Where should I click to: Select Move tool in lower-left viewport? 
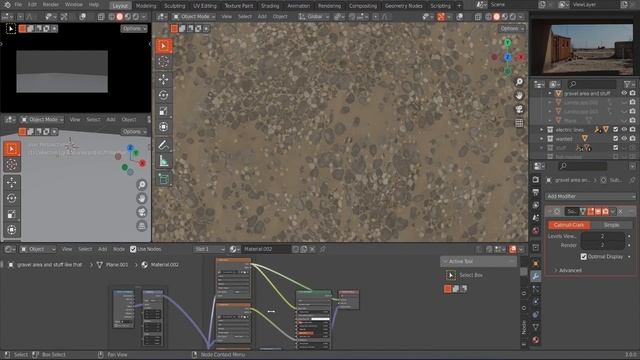pos(11,182)
